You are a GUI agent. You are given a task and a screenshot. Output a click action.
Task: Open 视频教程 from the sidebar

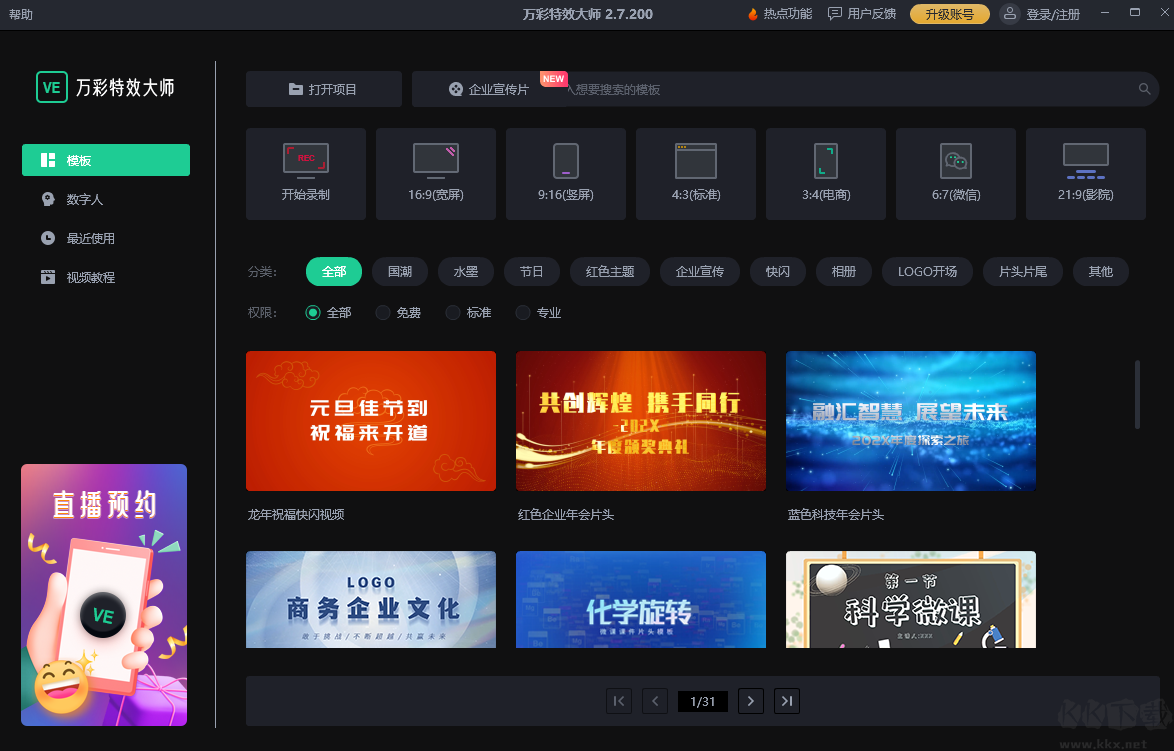105,277
